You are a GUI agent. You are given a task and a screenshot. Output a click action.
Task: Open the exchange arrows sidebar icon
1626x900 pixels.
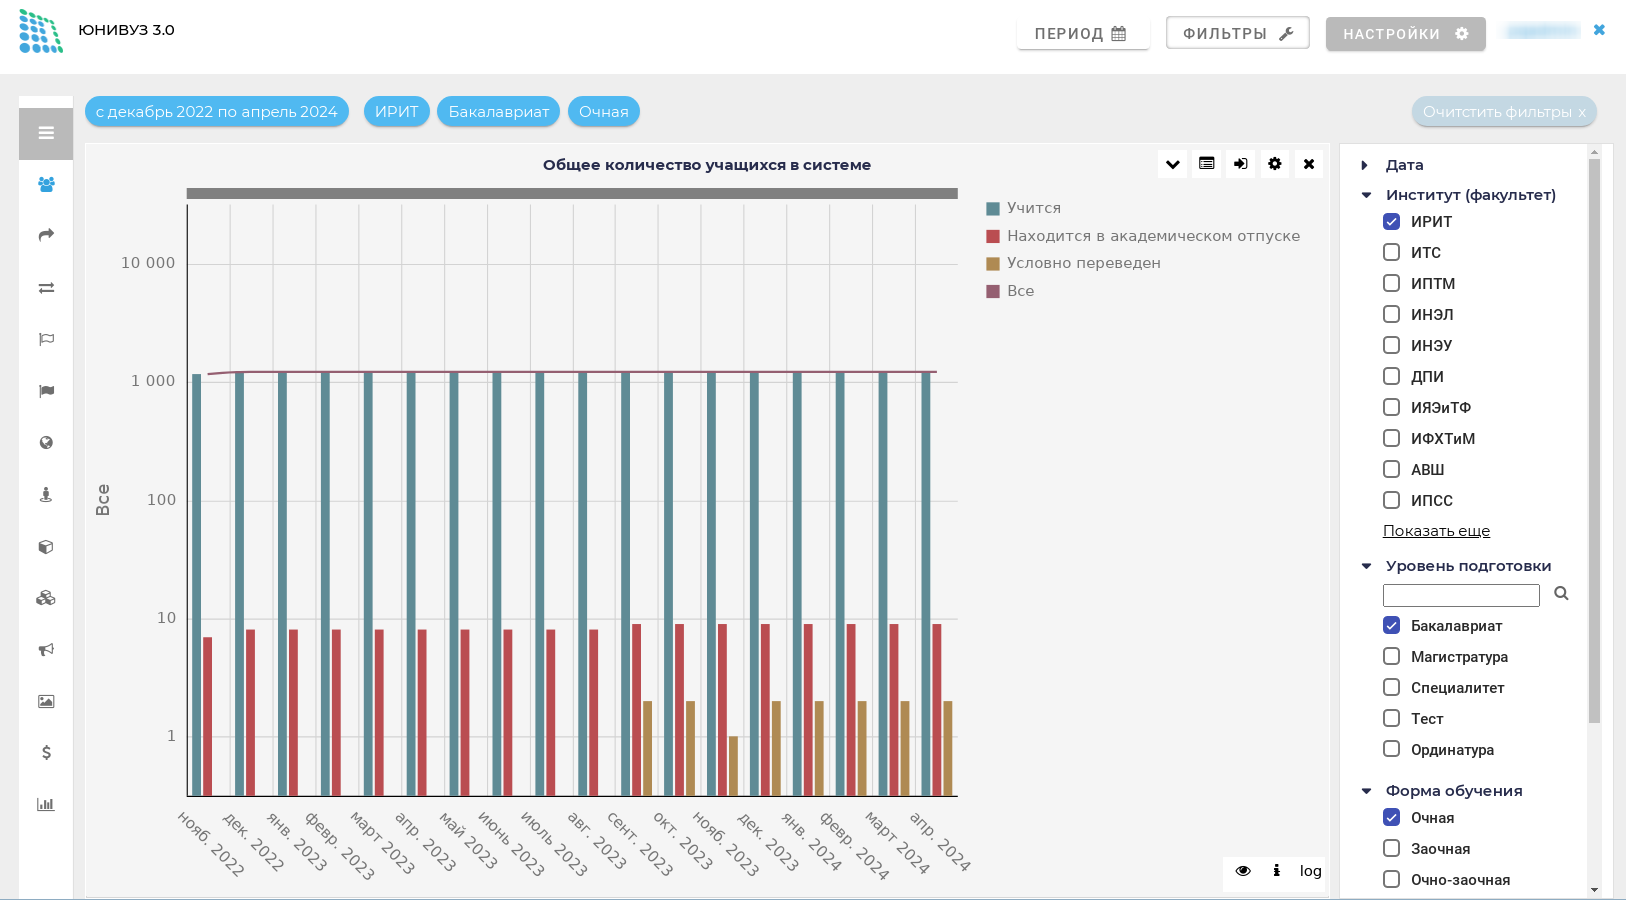46,288
